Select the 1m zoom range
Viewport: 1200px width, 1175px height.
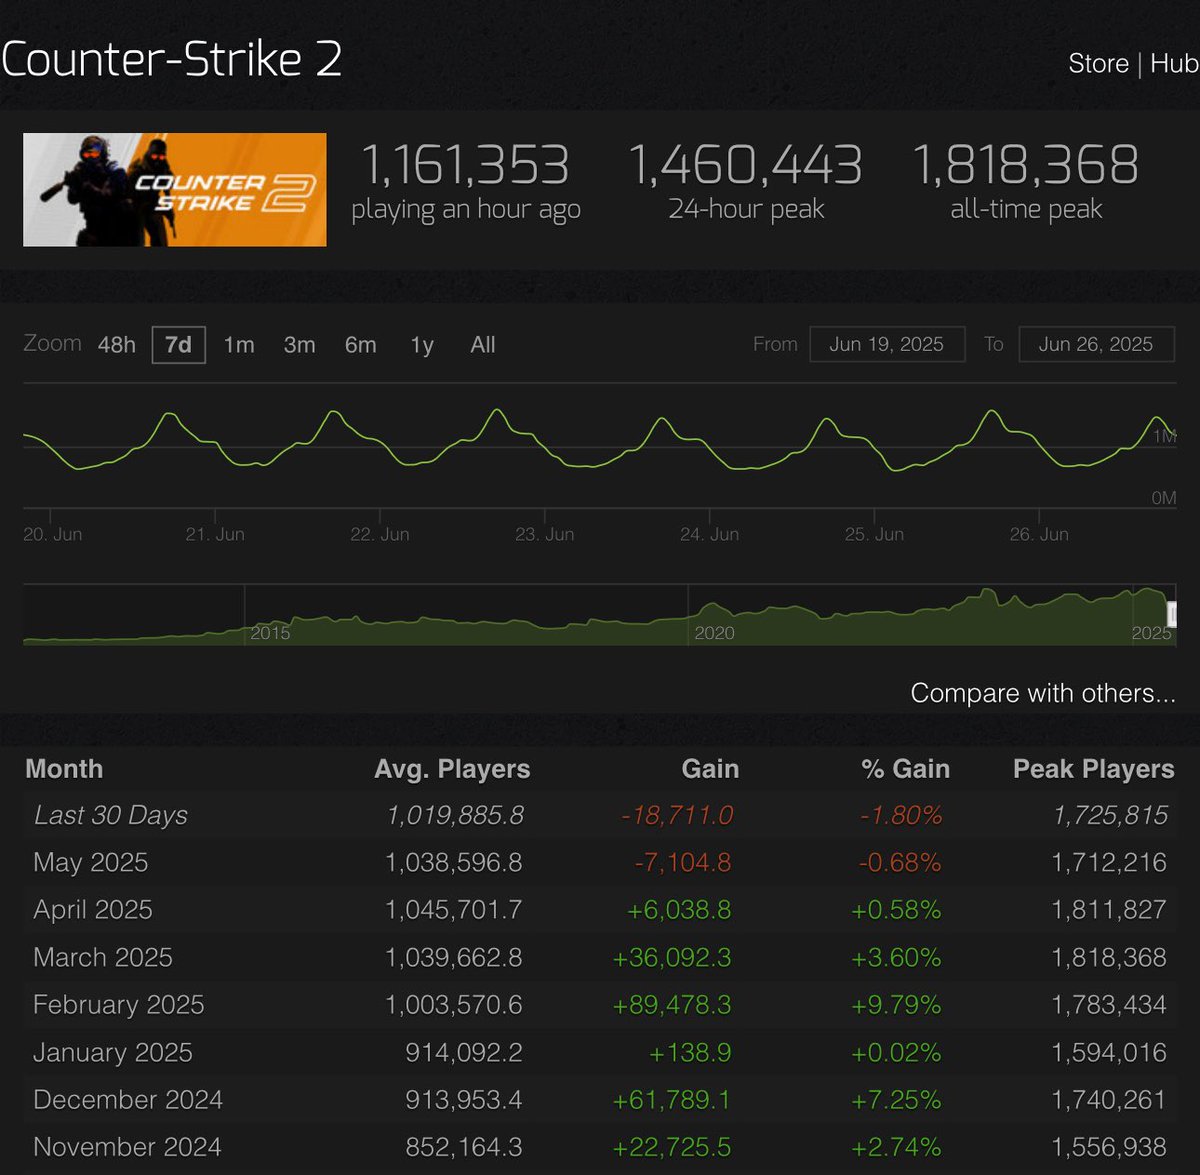(239, 345)
